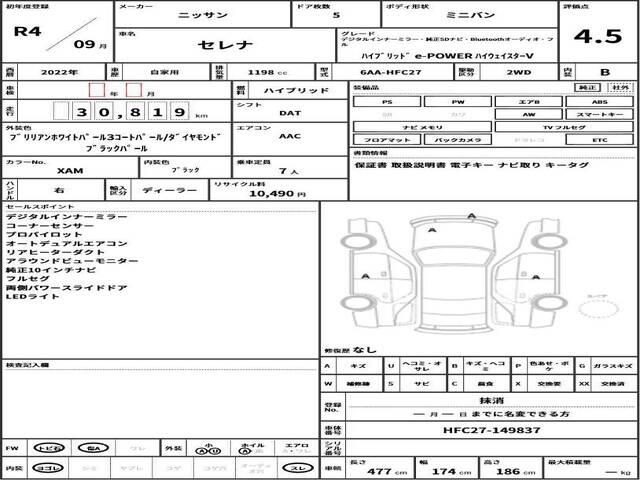Click the 09 registration month
Screen dimensions: 640x480
coord(84,44)
